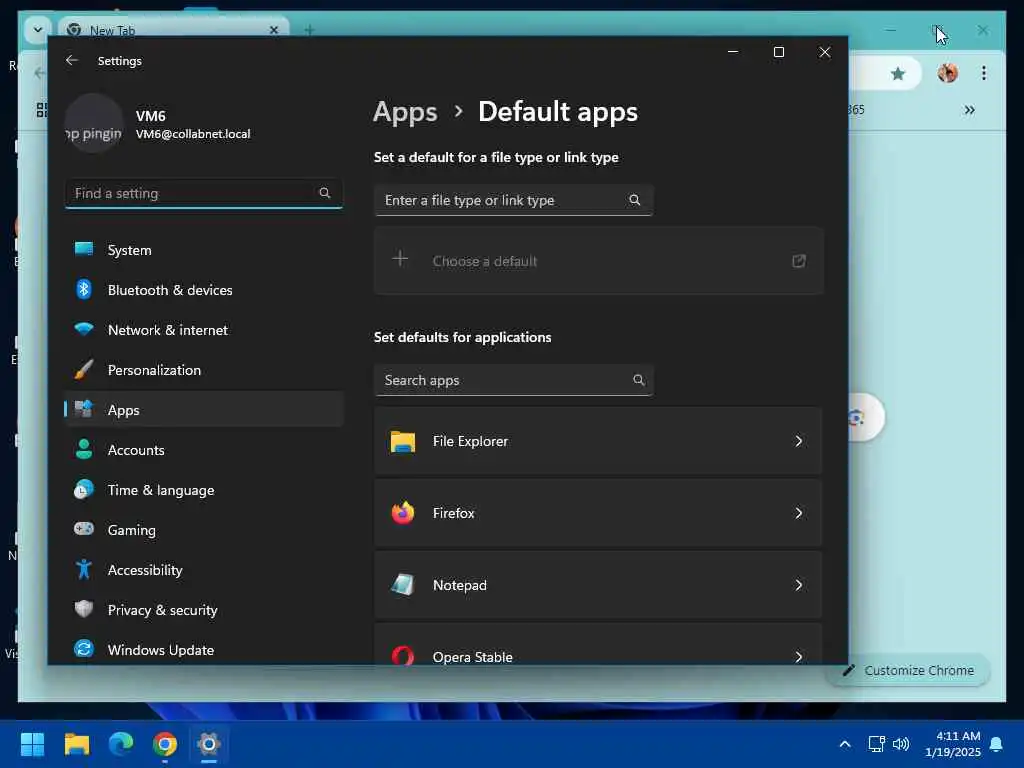Launch Microsoft Edge from the taskbar
Image resolution: width=1024 pixels, height=768 pixels.
tap(121, 744)
